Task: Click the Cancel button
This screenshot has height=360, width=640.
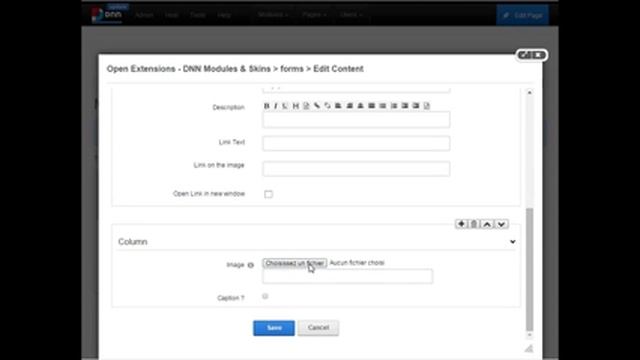Action: (x=318, y=328)
